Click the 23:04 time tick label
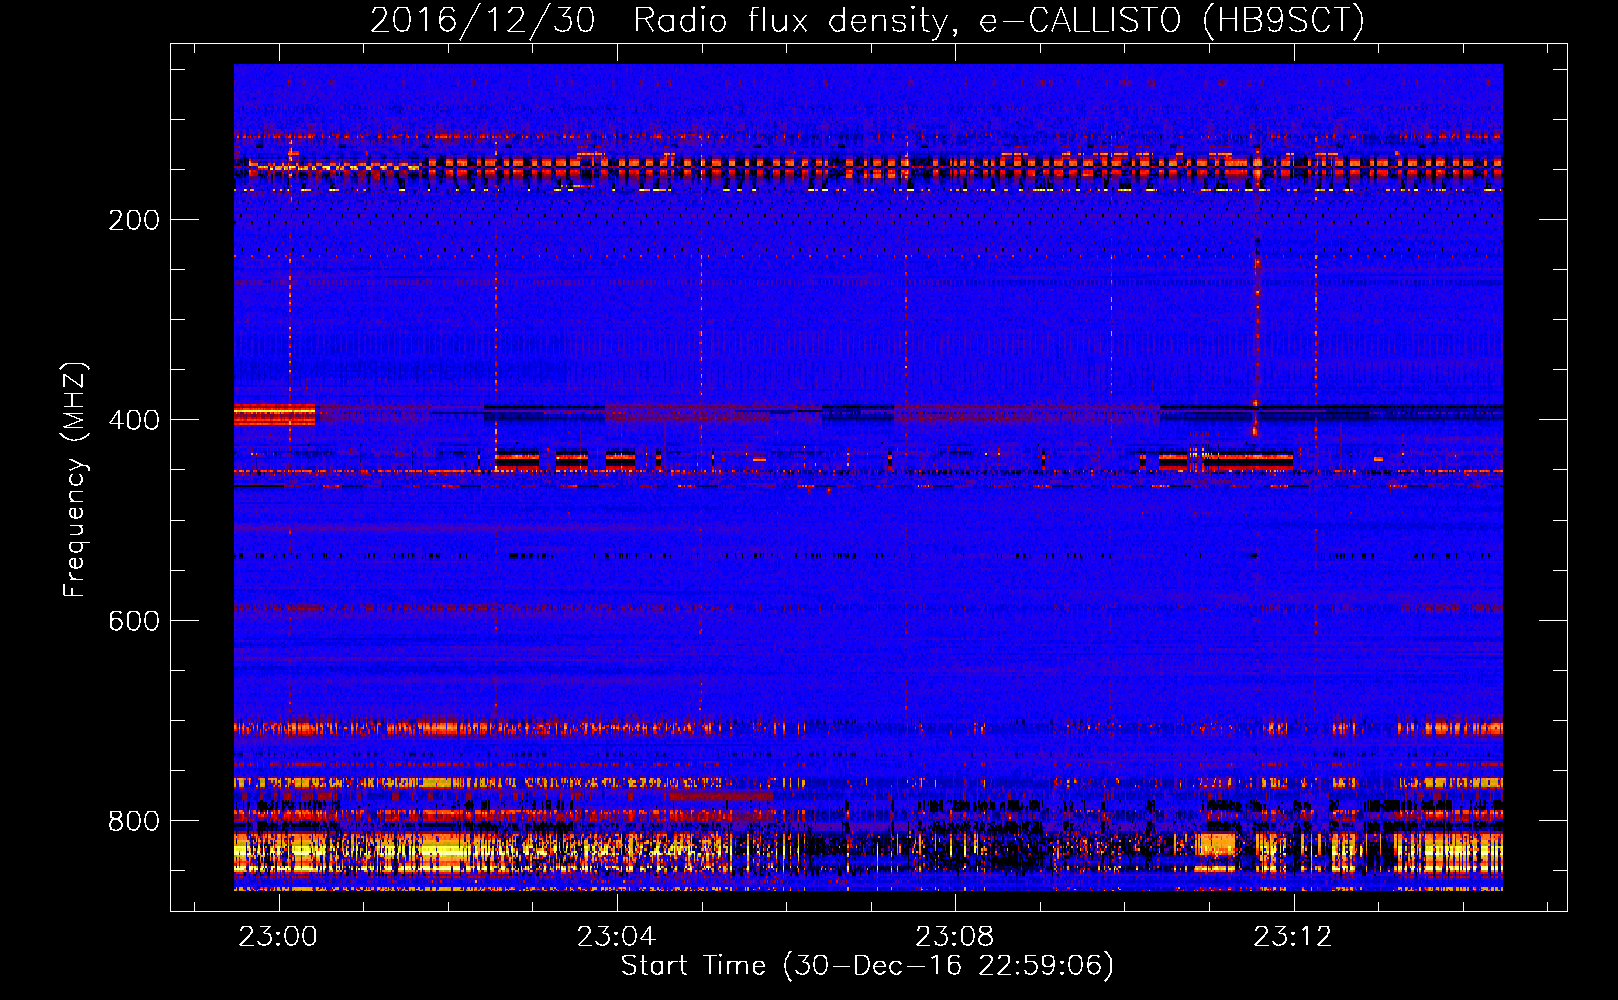1618x1000 pixels. [x=617, y=937]
